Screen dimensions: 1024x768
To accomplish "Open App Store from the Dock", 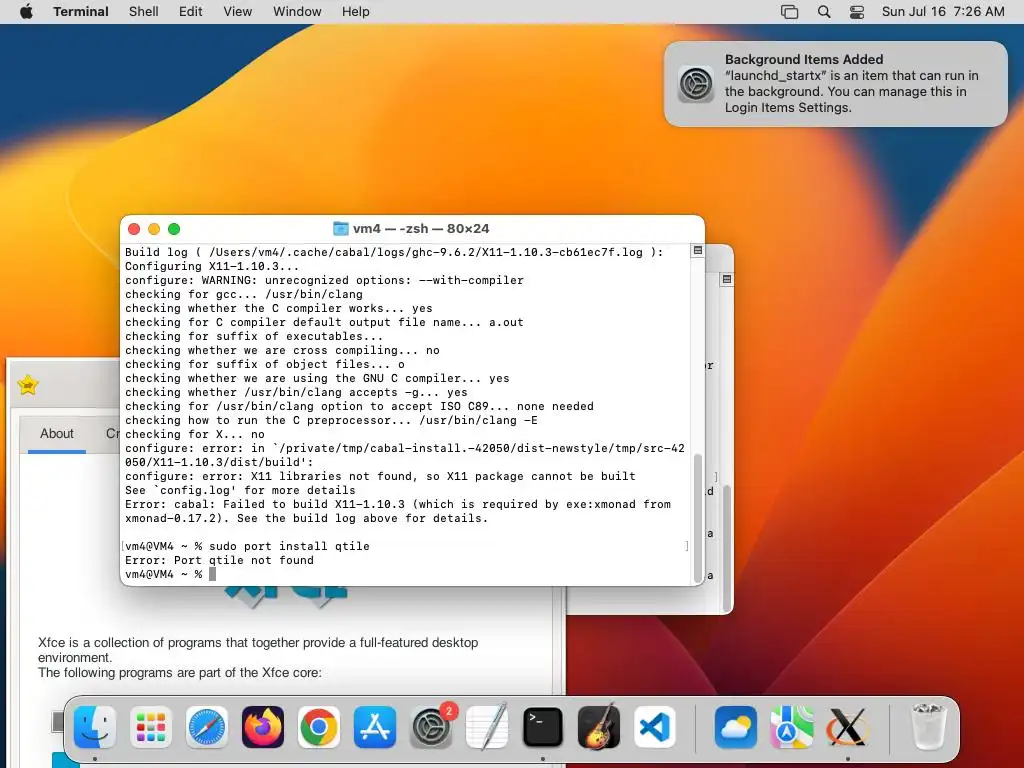I will [x=375, y=727].
